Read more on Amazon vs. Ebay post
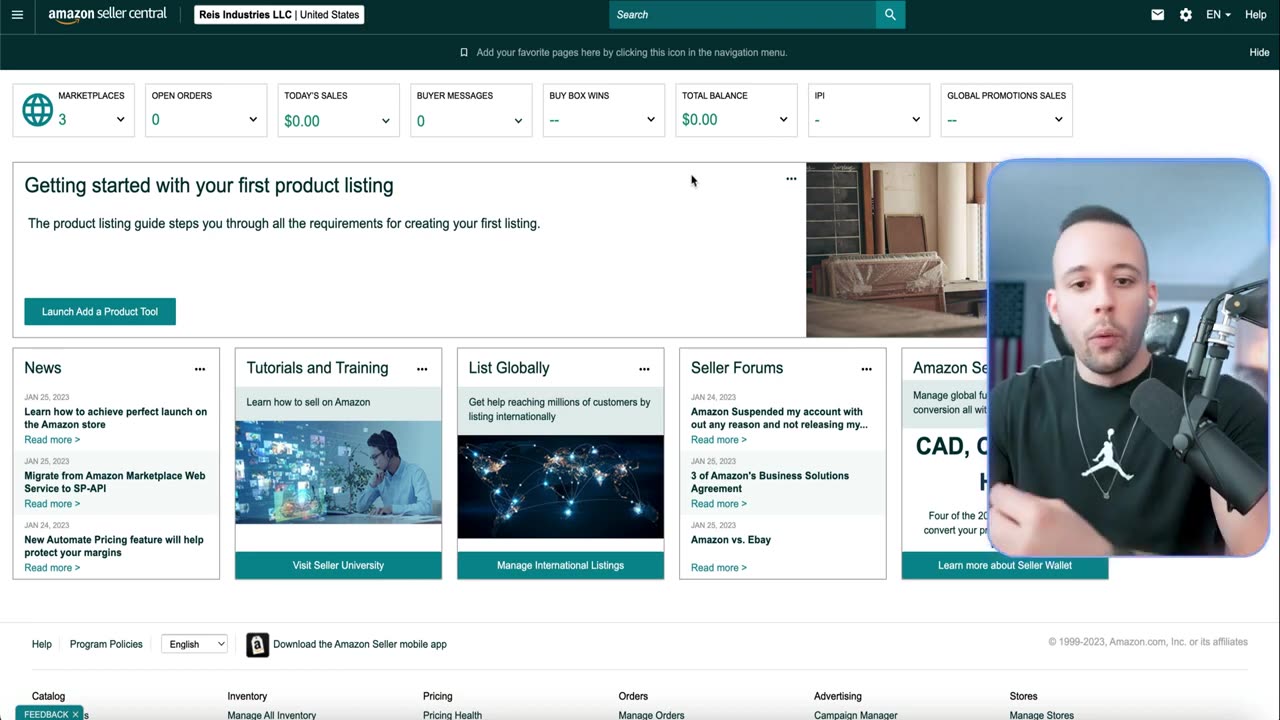1280x720 pixels. tap(718, 568)
